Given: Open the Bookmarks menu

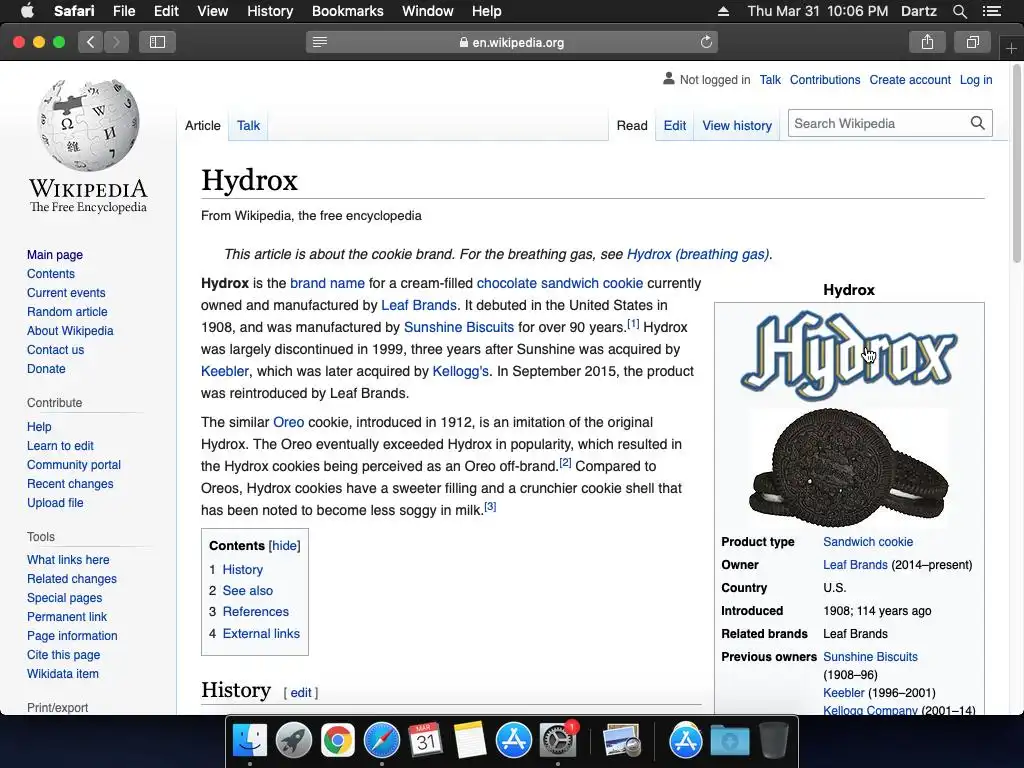Looking at the screenshot, I should tap(347, 11).
